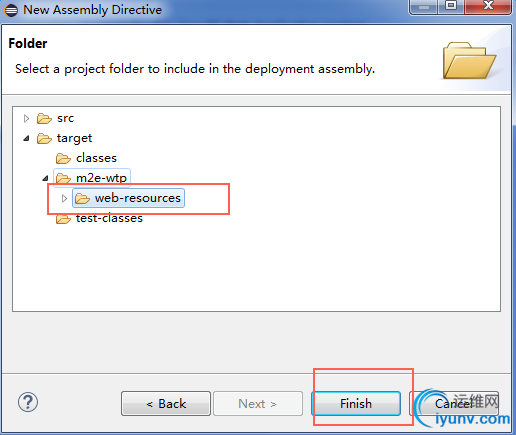Screen dimensions: 516x435
Task: Collapse the target folder node
Action: (26, 138)
